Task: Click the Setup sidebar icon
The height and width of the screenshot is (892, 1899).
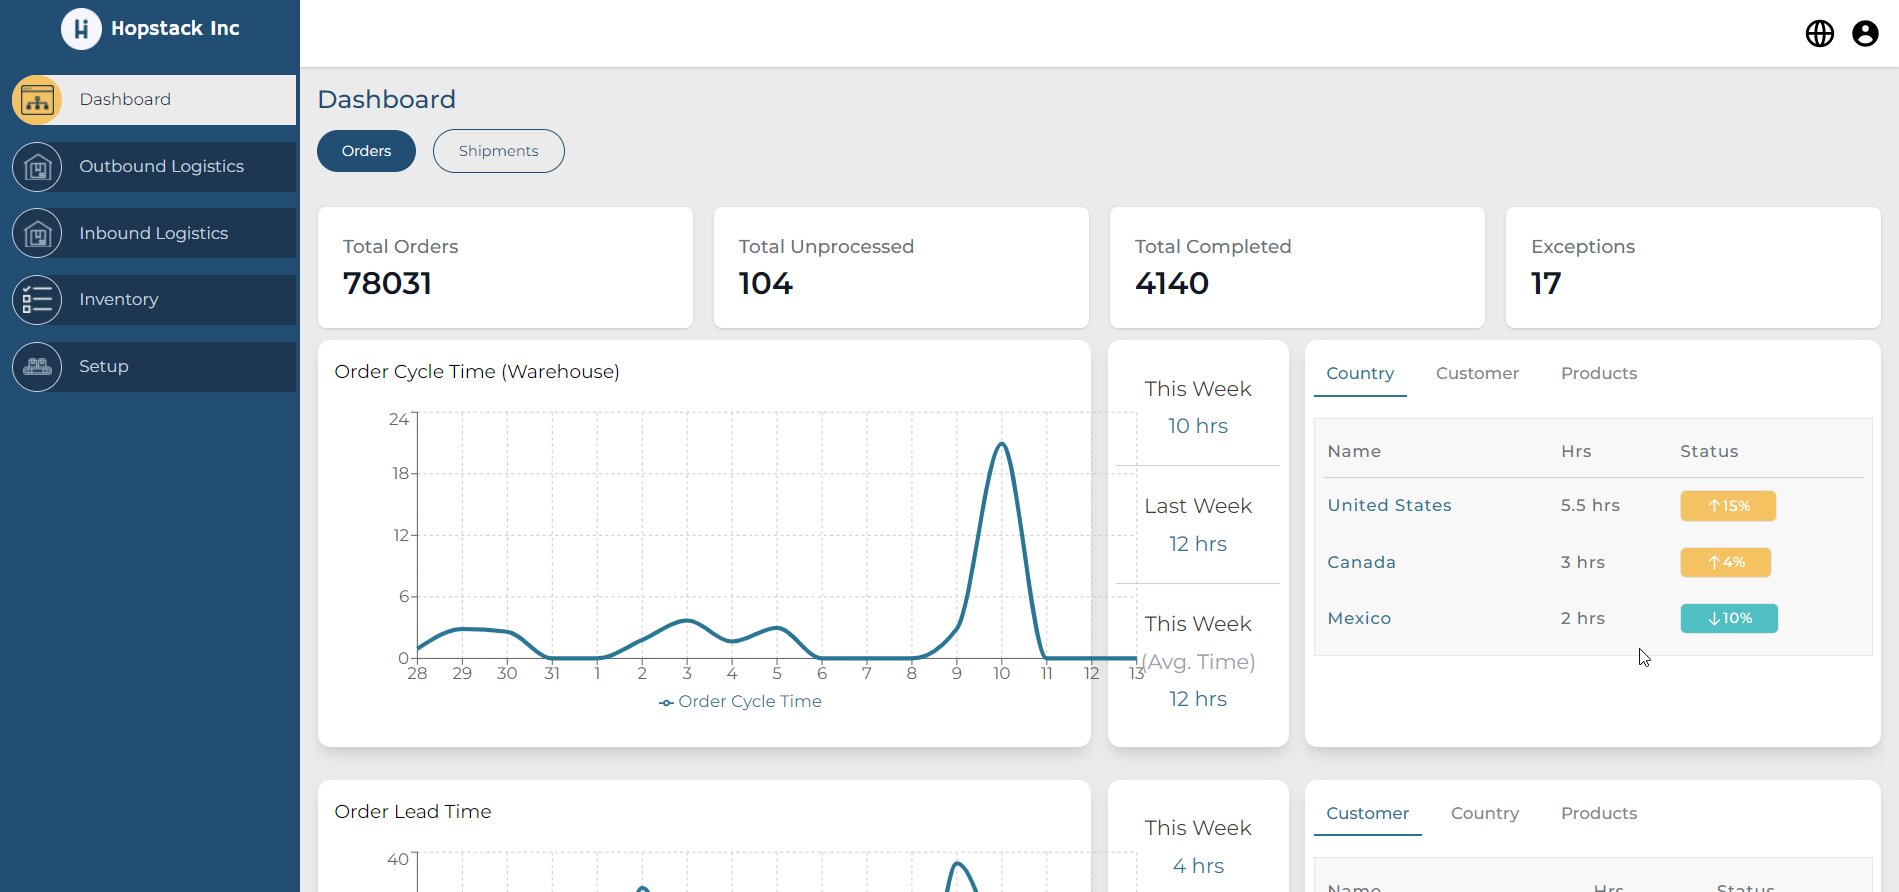Action: (x=37, y=367)
